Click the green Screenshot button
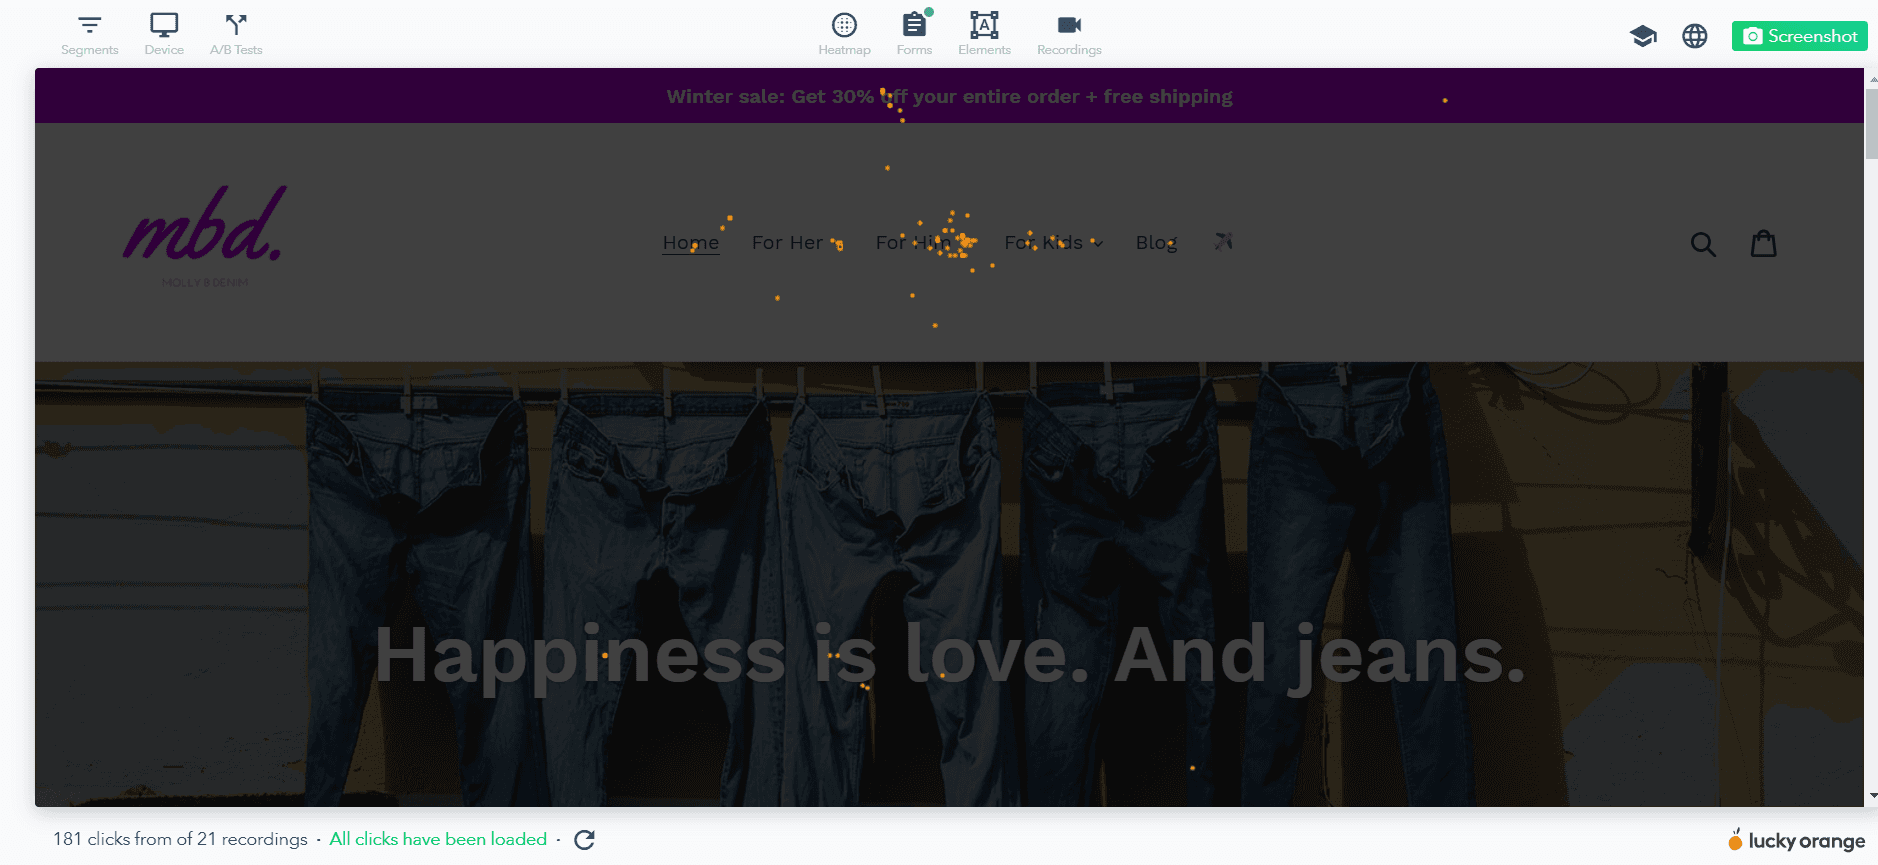This screenshot has height=865, width=1878. click(x=1799, y=36)
